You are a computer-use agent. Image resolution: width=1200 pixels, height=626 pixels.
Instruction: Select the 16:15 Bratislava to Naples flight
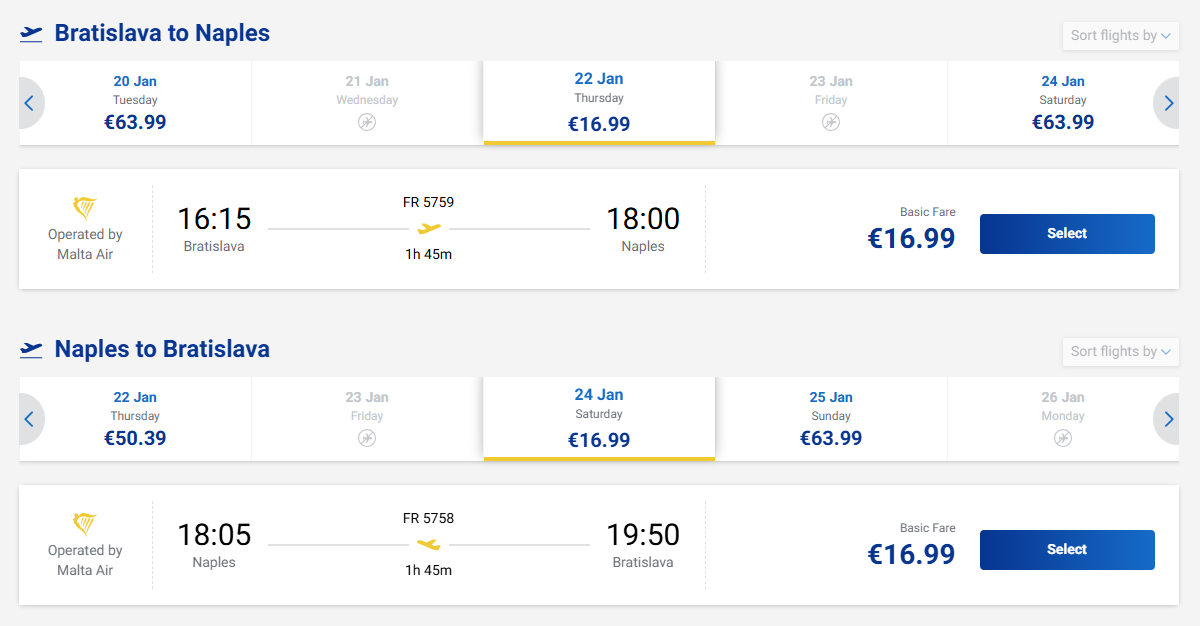pyautogui.click(x=1067, y=234)
